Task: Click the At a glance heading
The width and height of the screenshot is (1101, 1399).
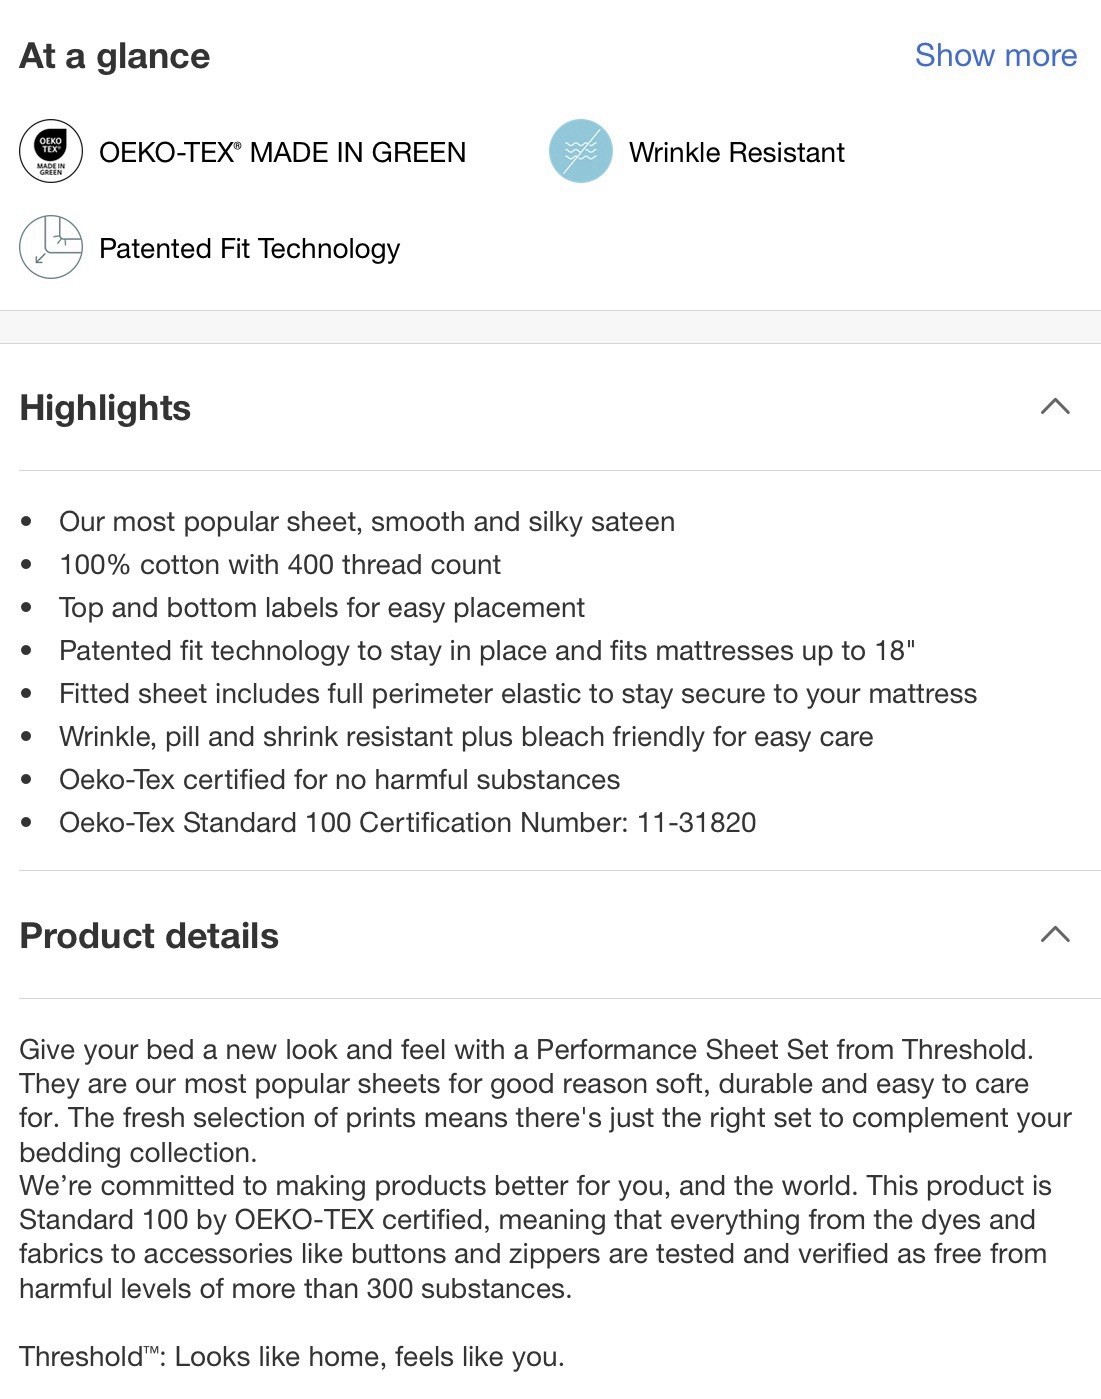Action: (x=115, y=56)
